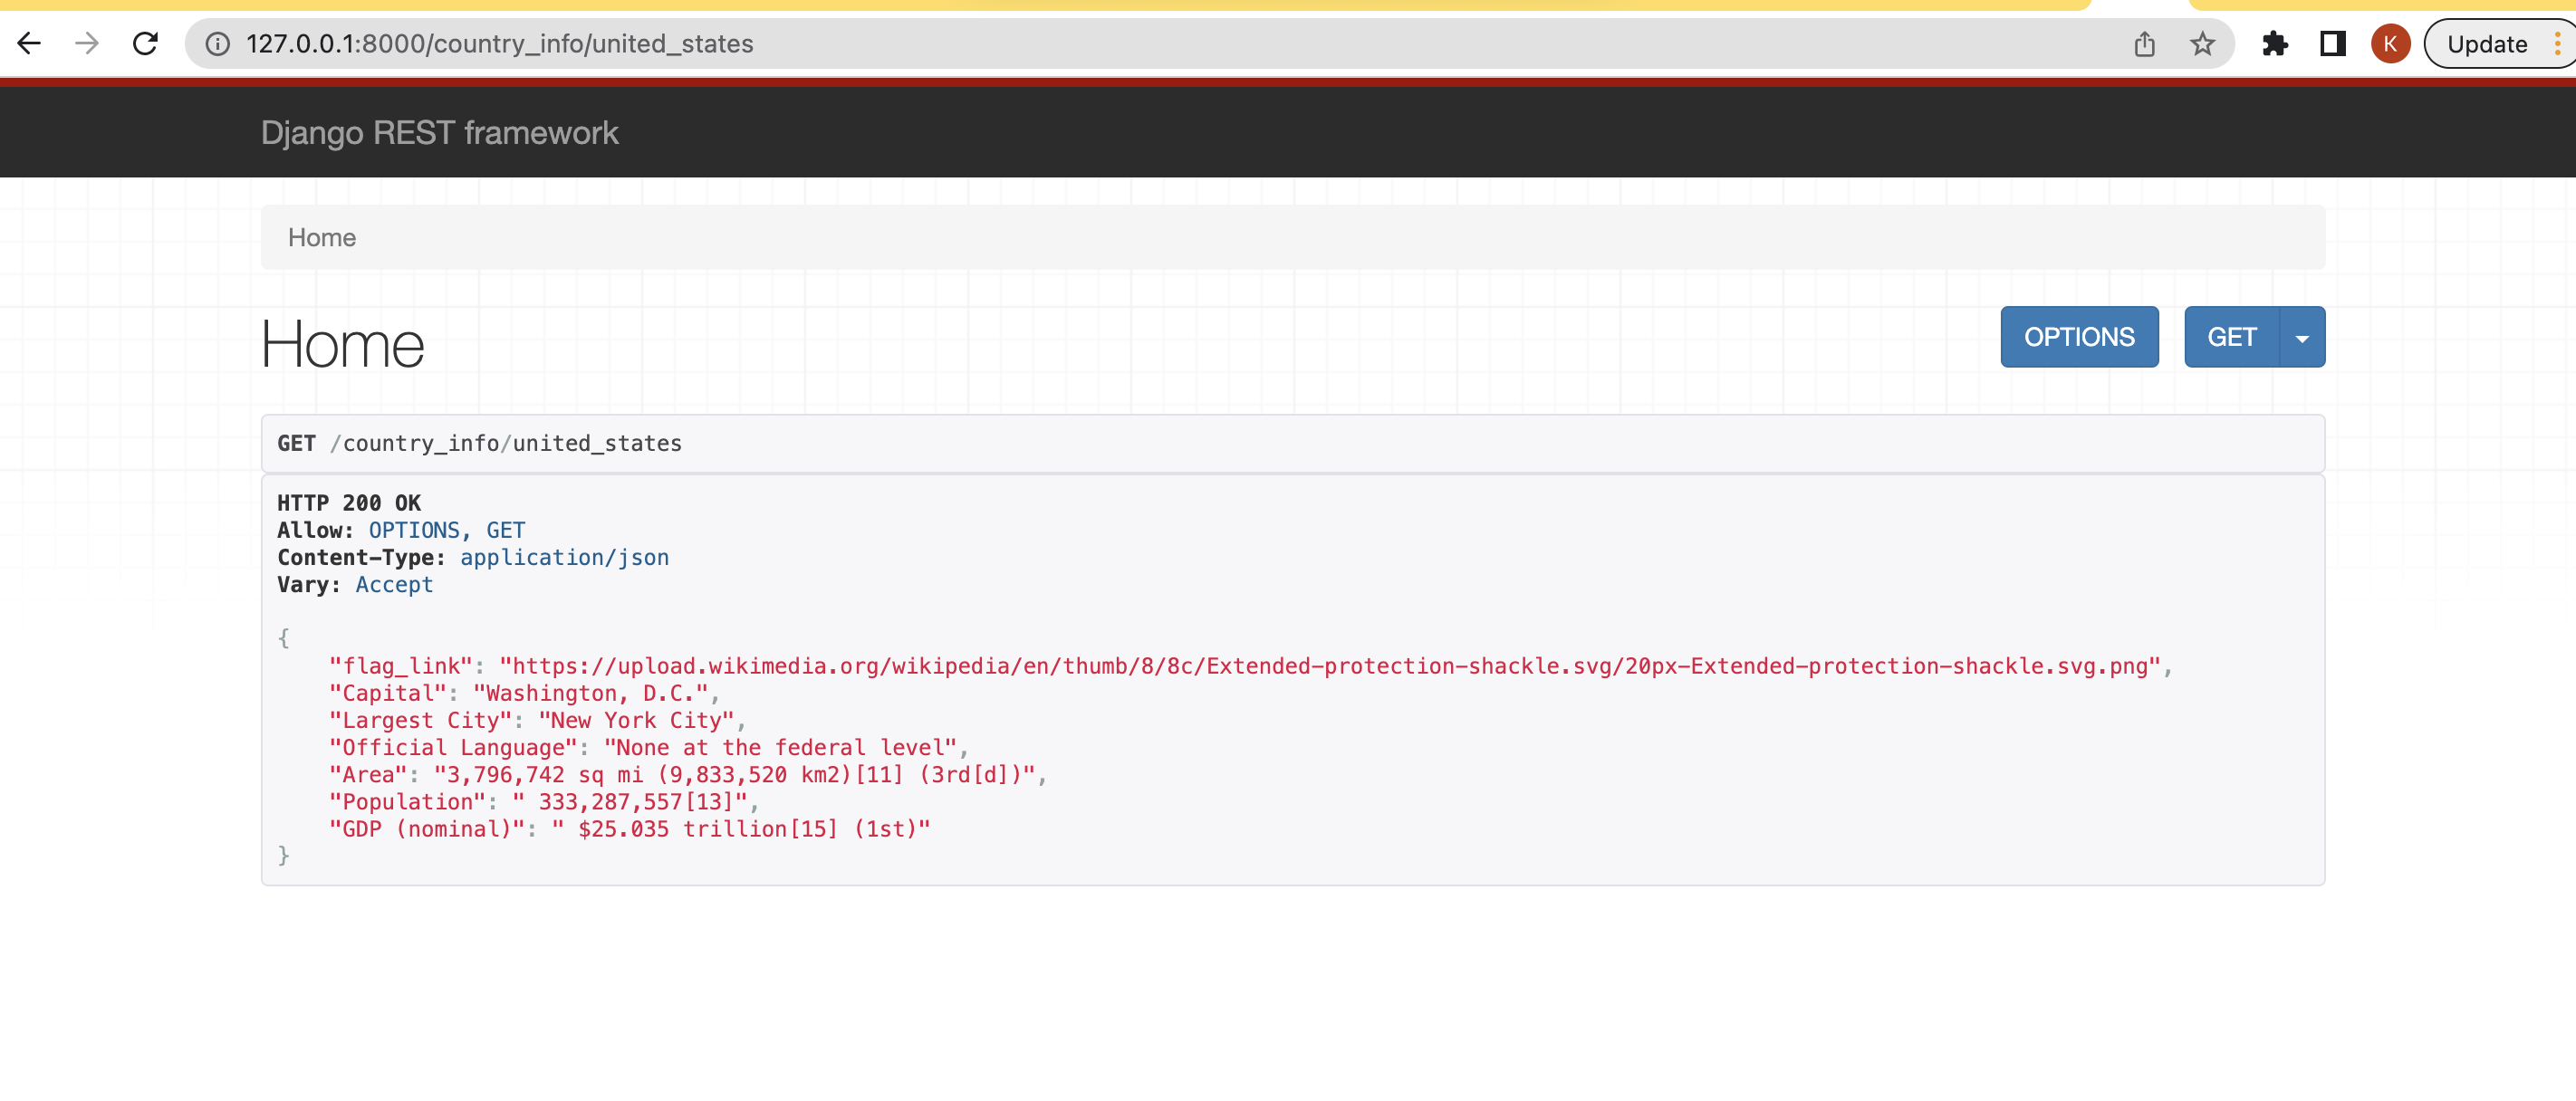Click the GET request path line

click(x=480, y=444)
